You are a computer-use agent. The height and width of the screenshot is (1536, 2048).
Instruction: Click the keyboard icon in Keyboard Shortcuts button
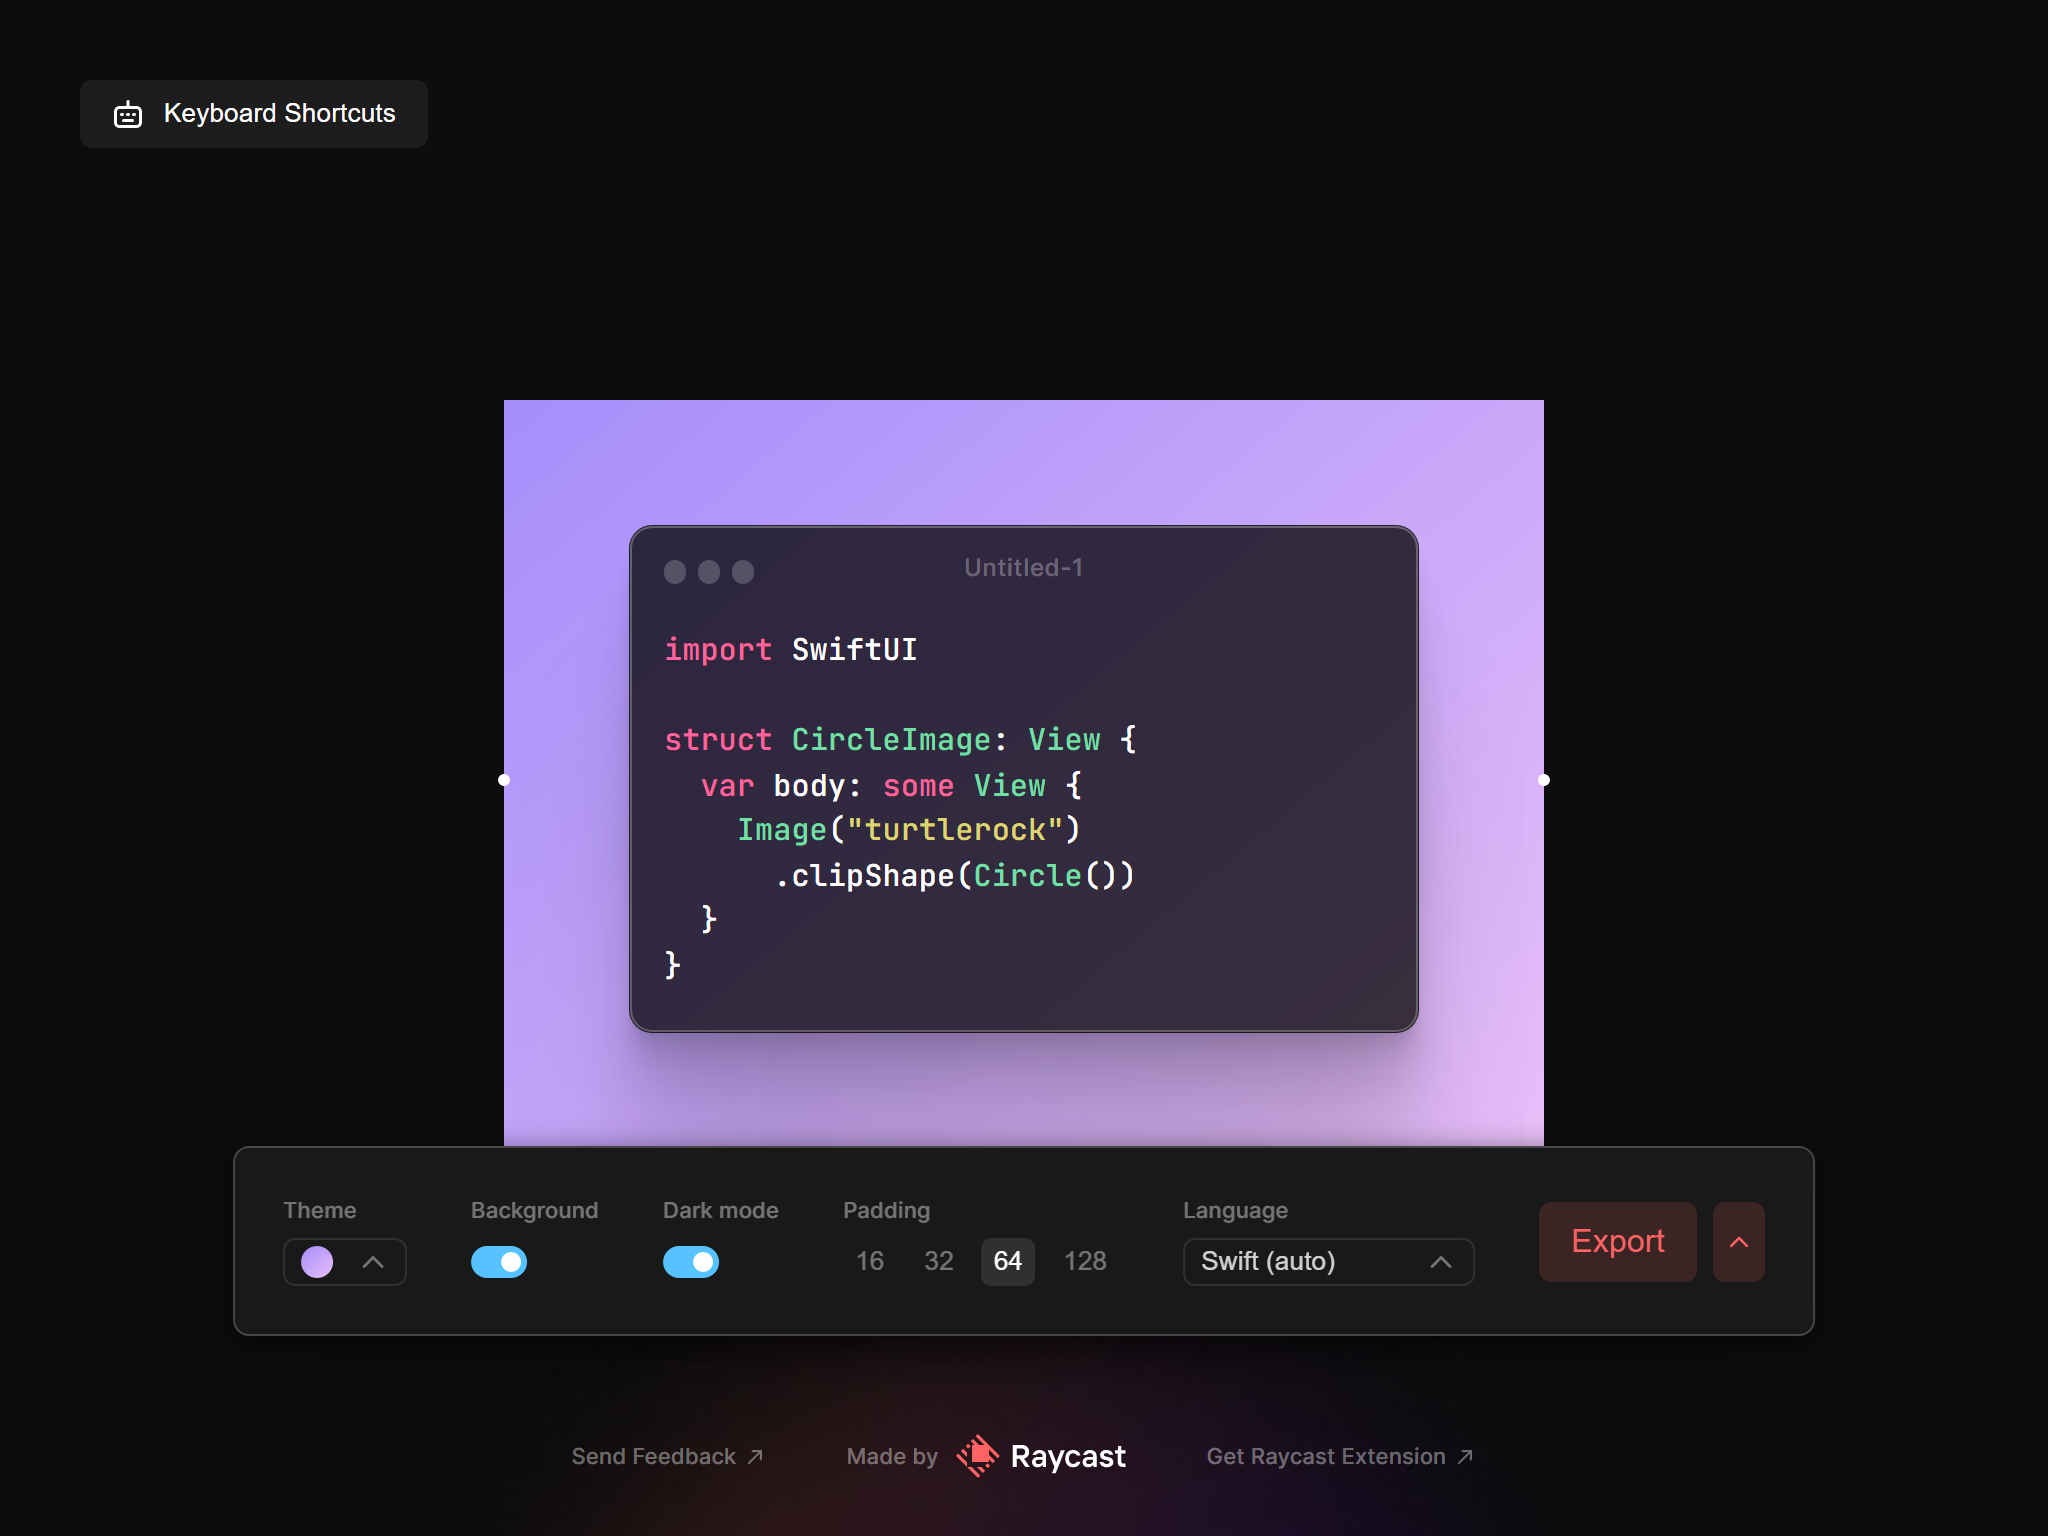point(128,115)
